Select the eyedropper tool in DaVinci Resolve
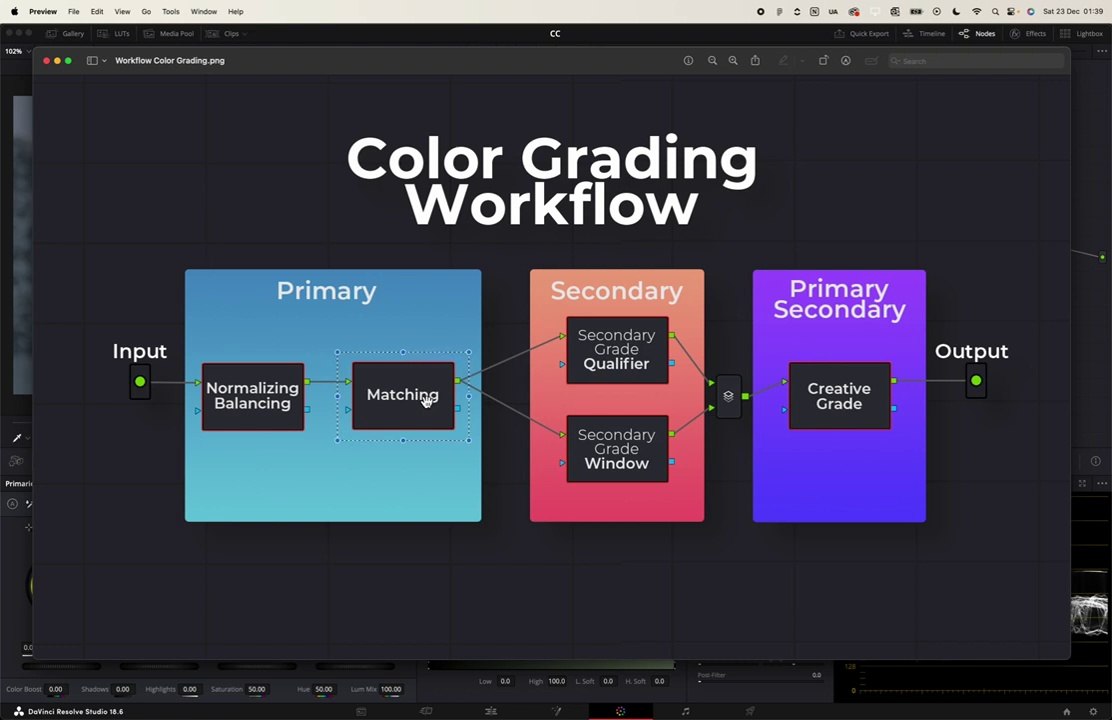The width and height of the screenshot is (1112, 720). tap(17, 438)
